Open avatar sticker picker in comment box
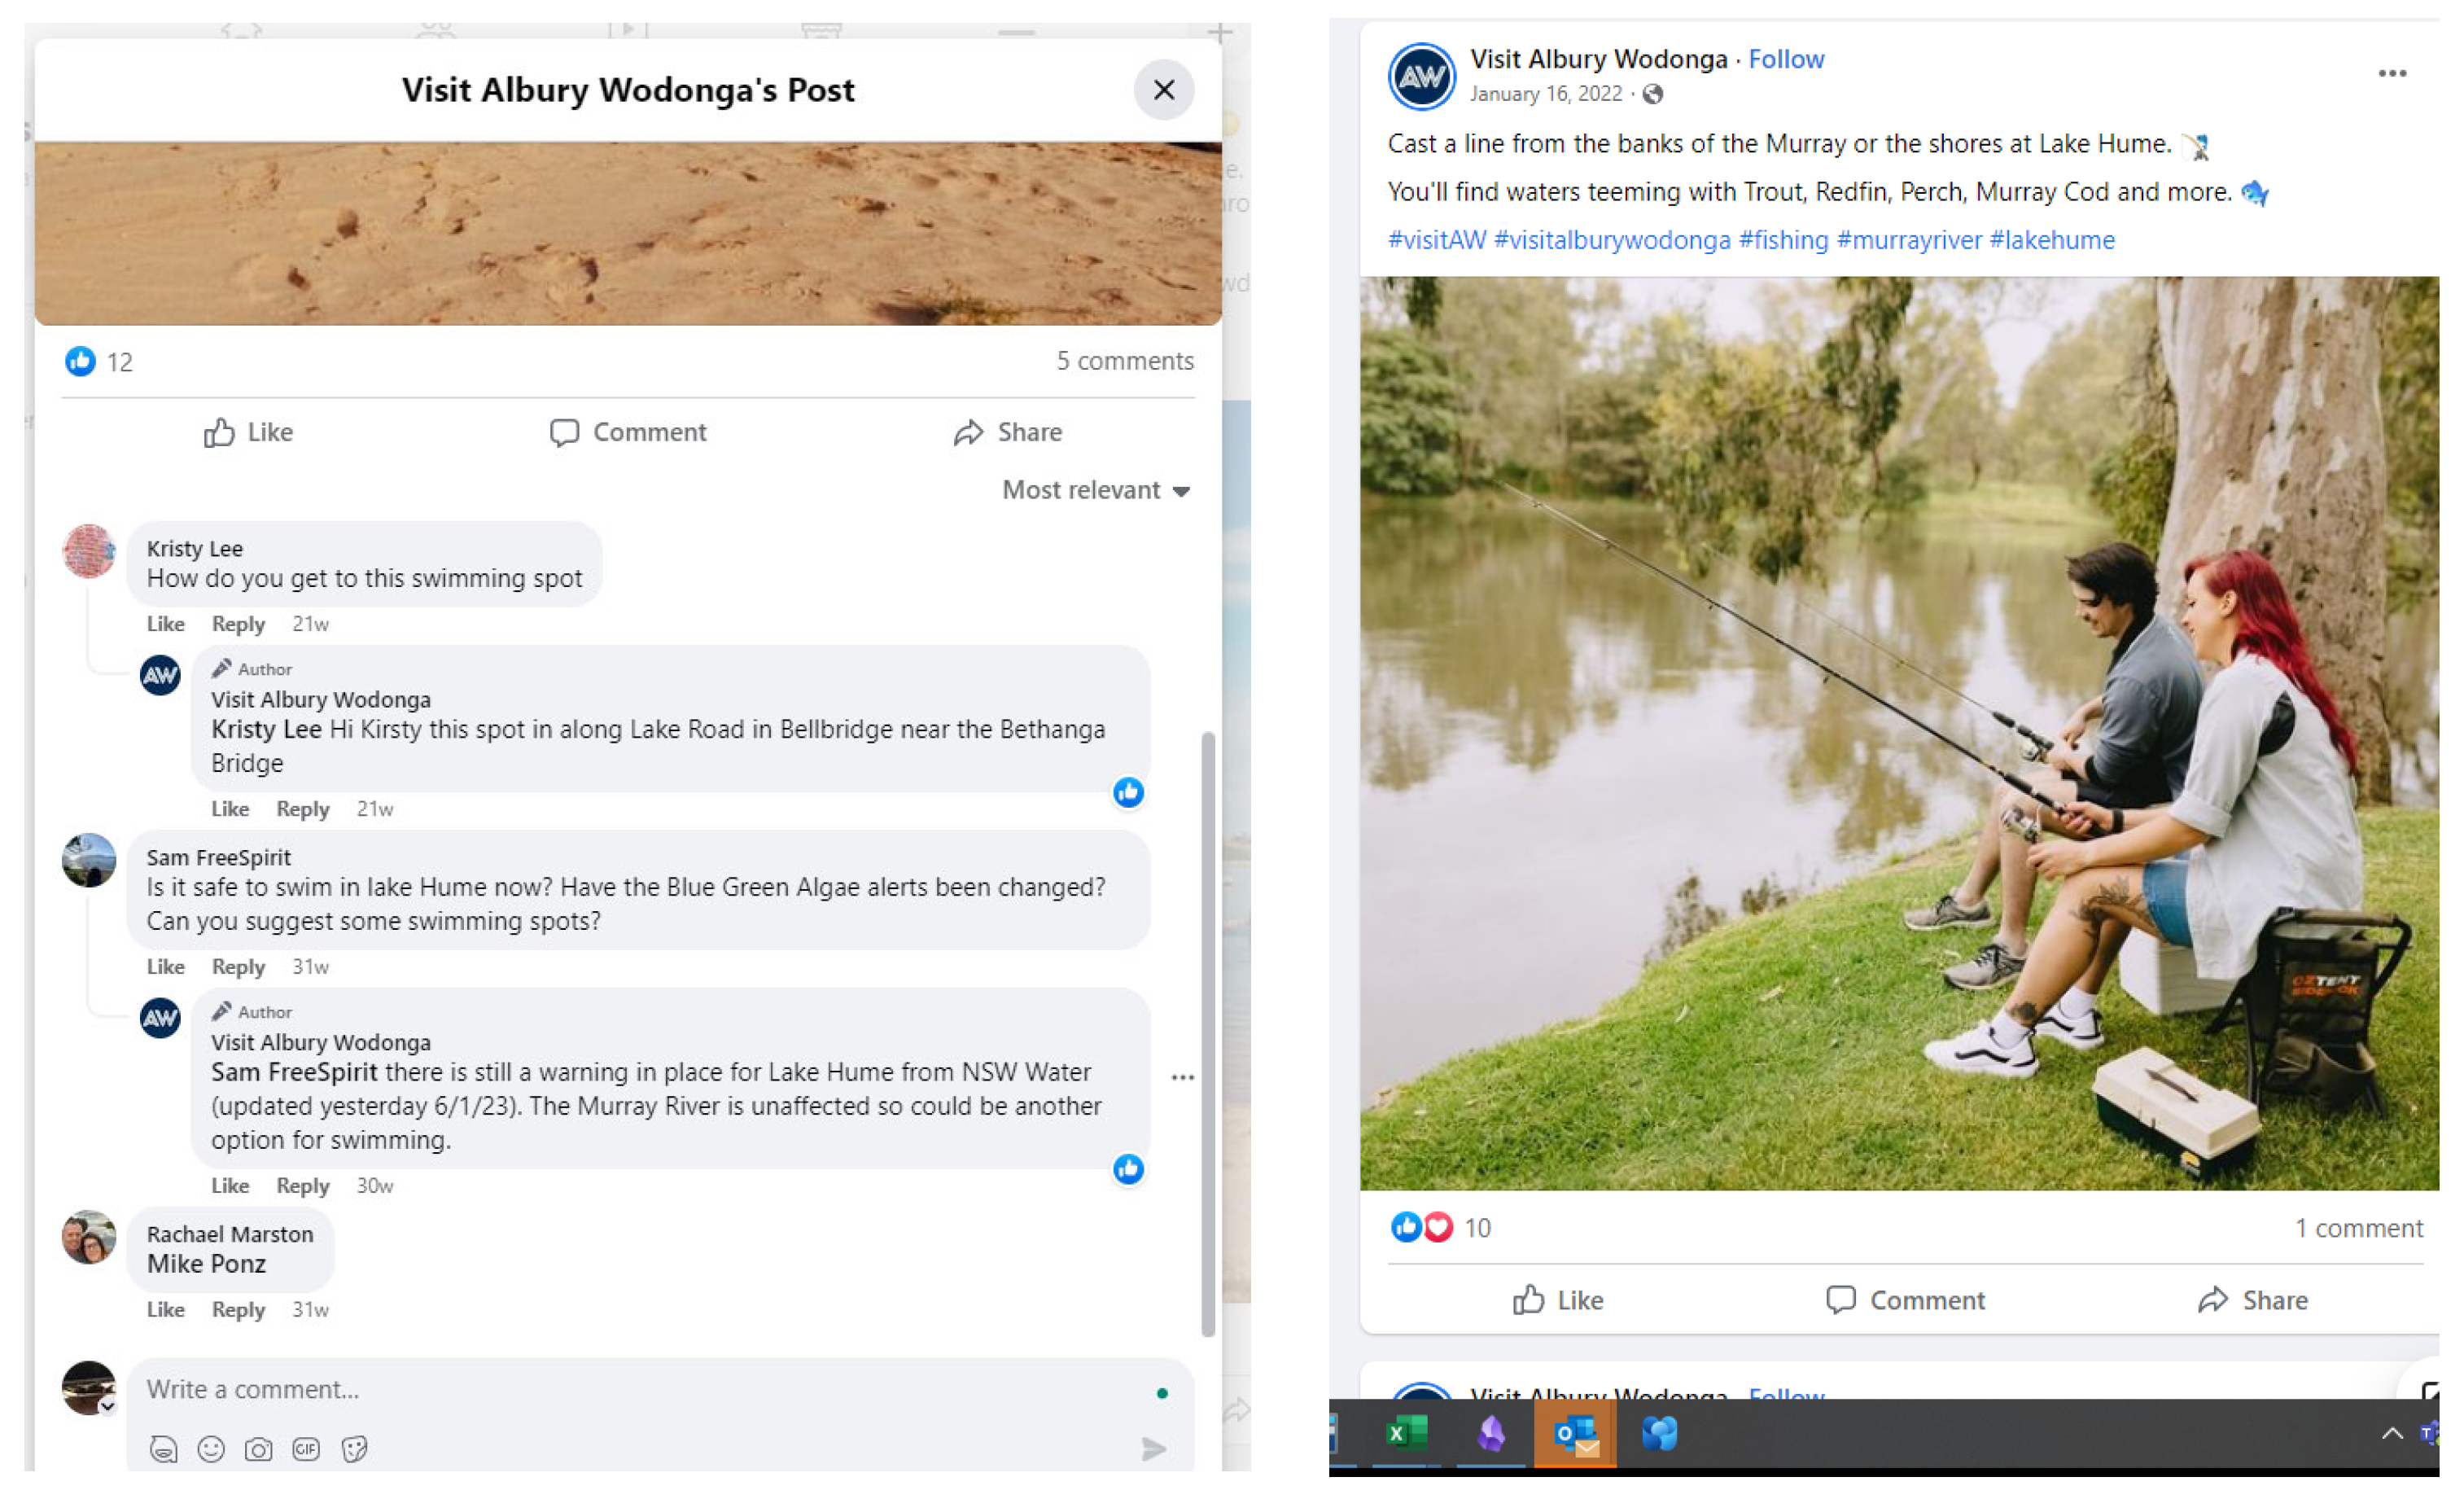Image resolution: width=2464 pixels, height=1499 pixels. coord(163,1449)
